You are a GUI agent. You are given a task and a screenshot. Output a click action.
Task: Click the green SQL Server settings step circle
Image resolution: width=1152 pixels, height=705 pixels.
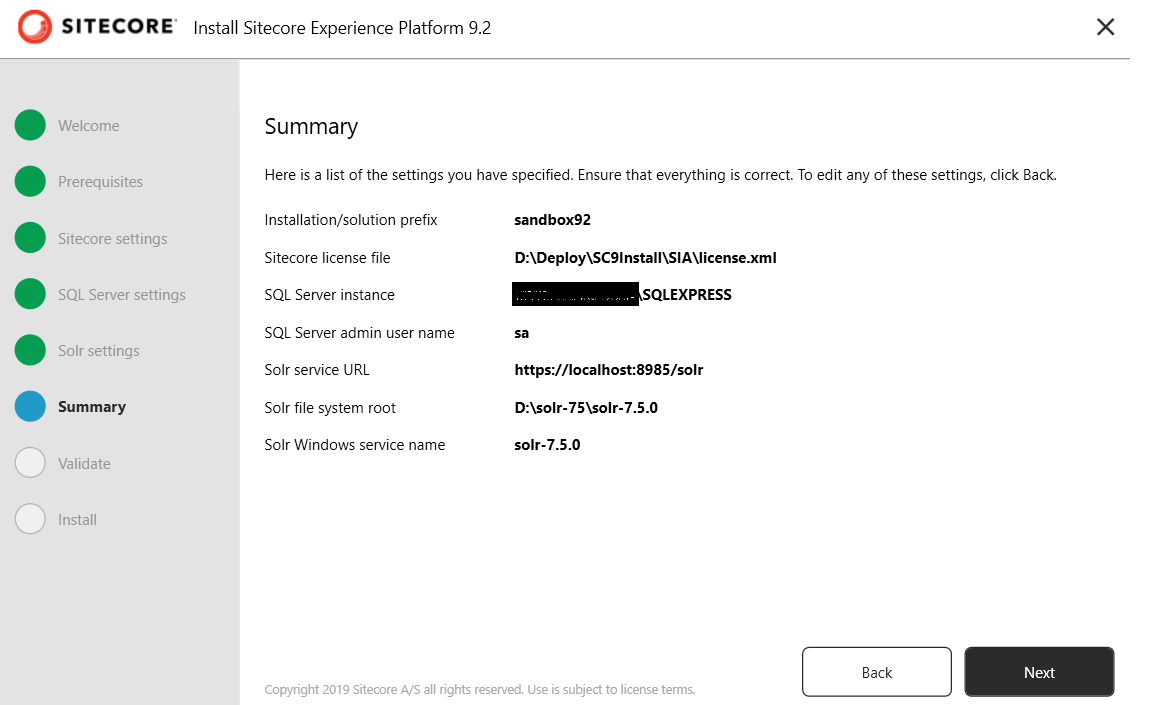[x=30, y=294]
